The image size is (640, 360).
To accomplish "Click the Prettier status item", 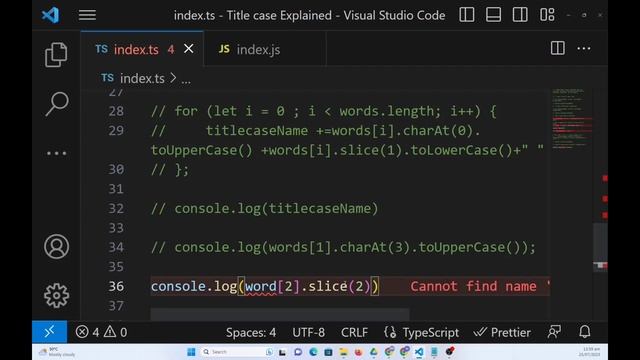I will click(x=502, y=332).
